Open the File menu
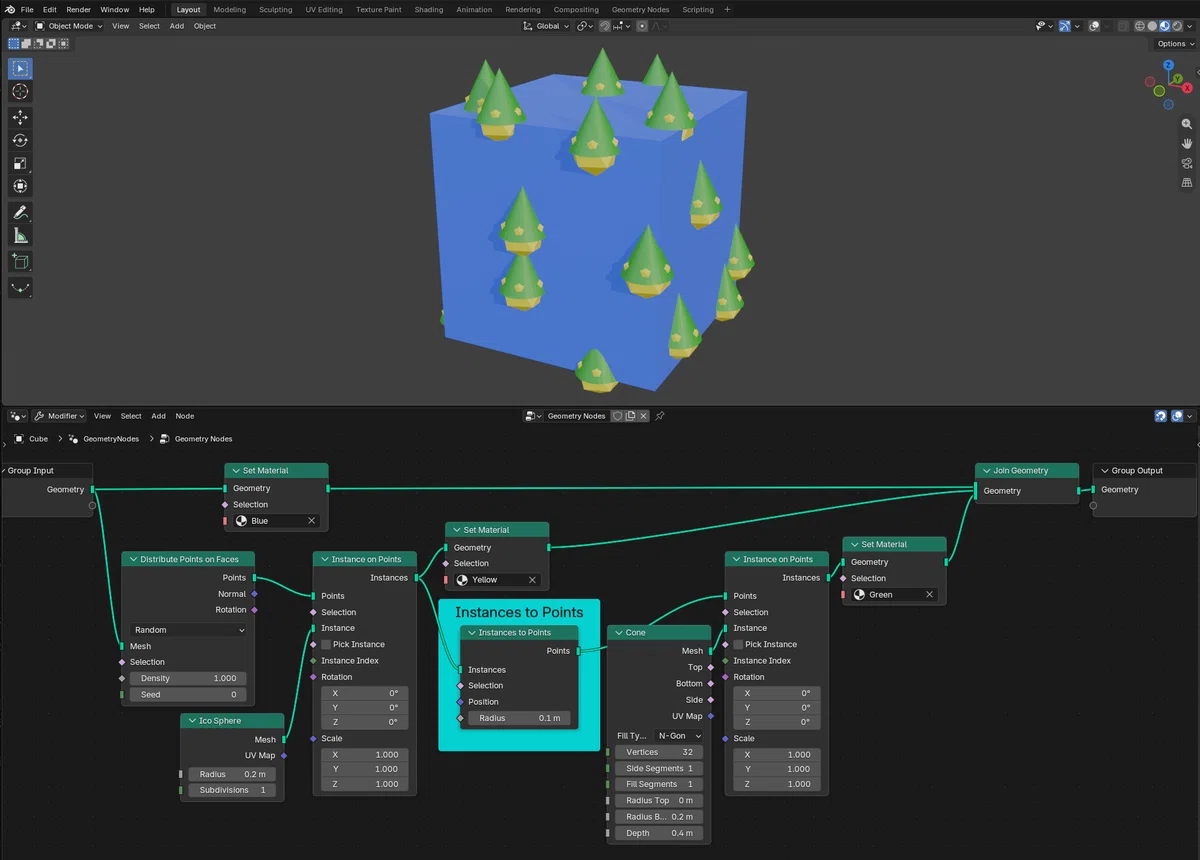Viewport: 1200px width, 860px height. (x=27, y=9)
